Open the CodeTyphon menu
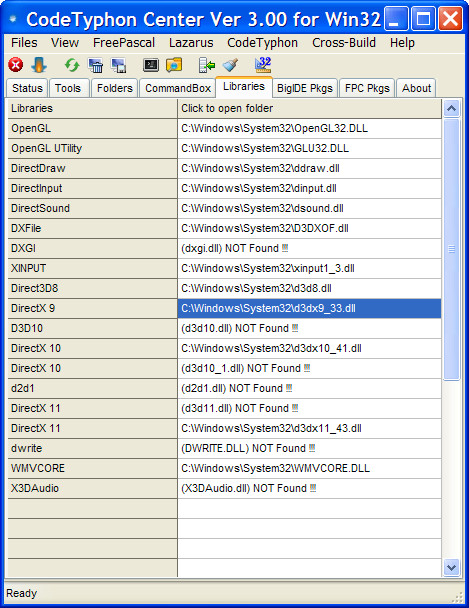The image size is (469, 608). pos(262,43)
